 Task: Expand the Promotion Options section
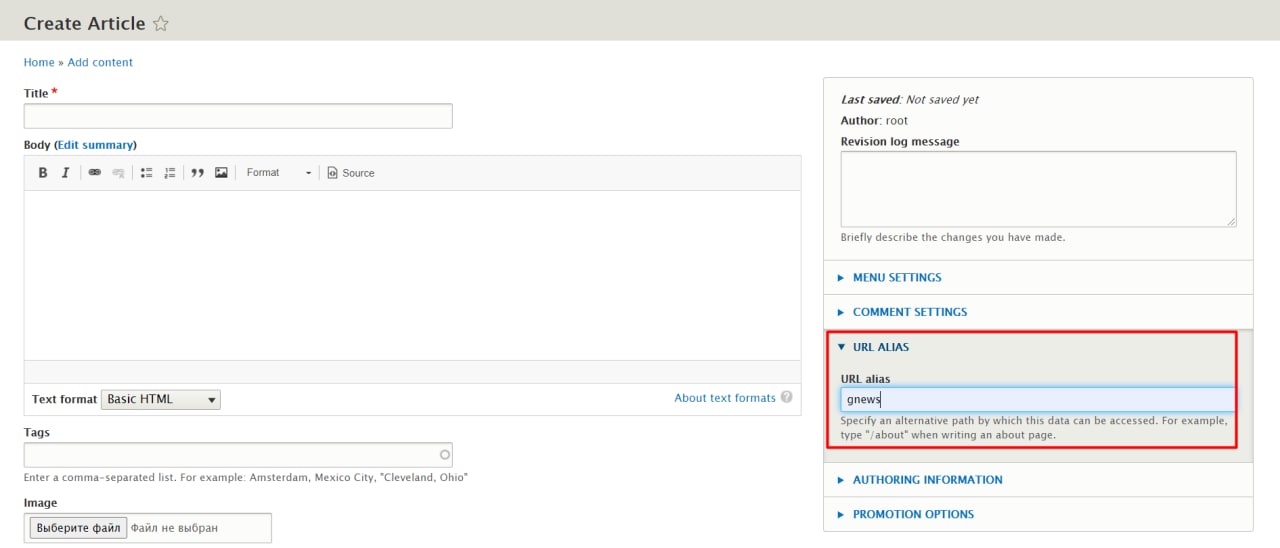click(x=912, y=514)
